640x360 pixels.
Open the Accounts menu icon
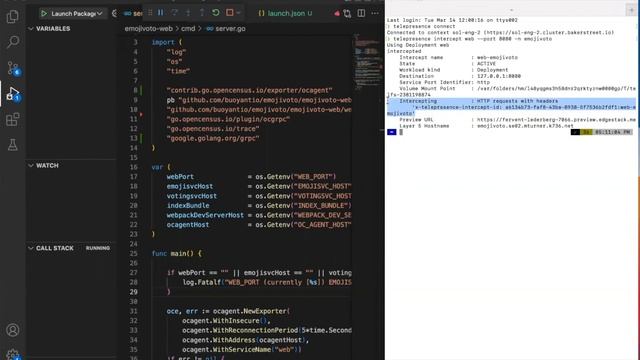[x=13, y=330]
